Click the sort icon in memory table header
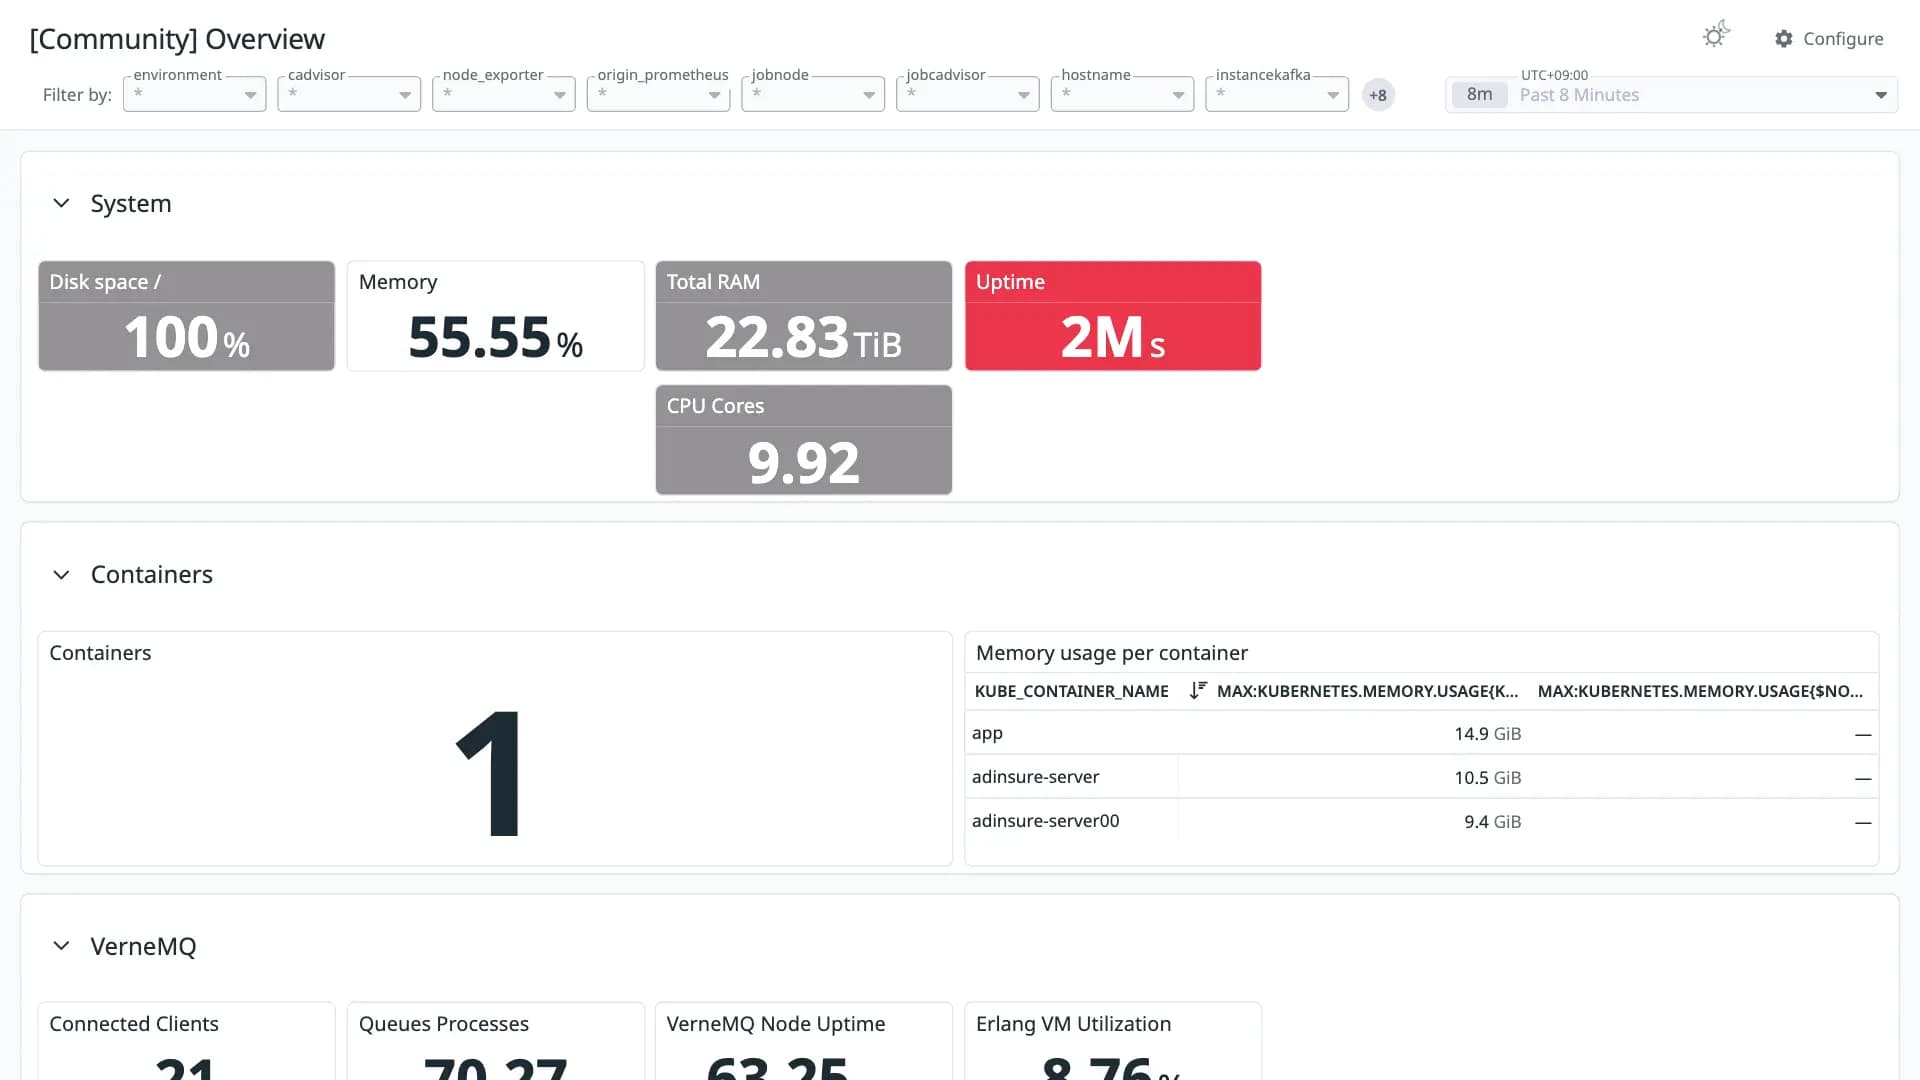 [1198, 691]
